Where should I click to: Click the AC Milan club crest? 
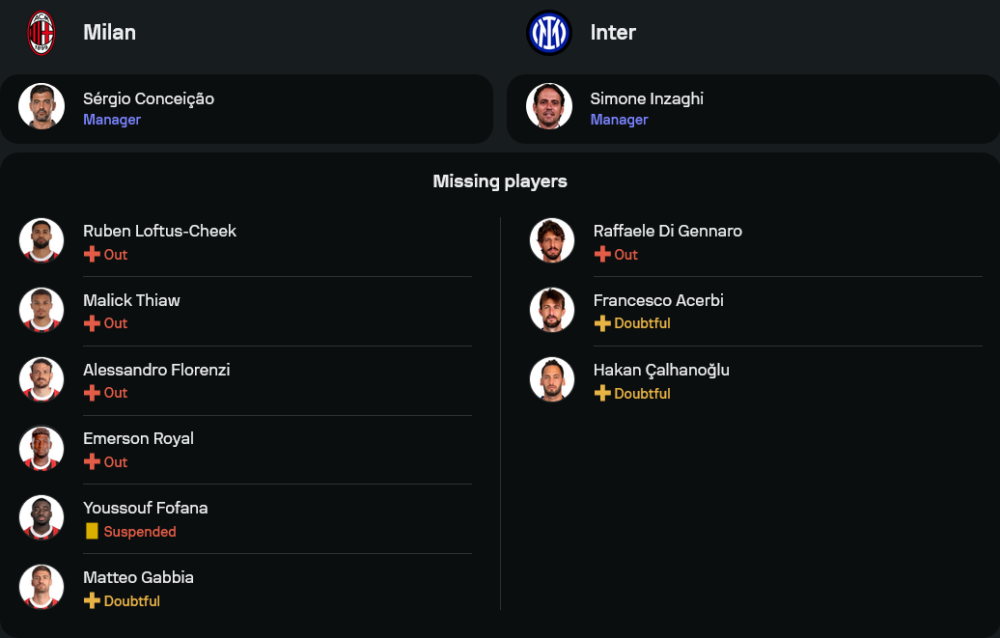[x=41, y=32]
